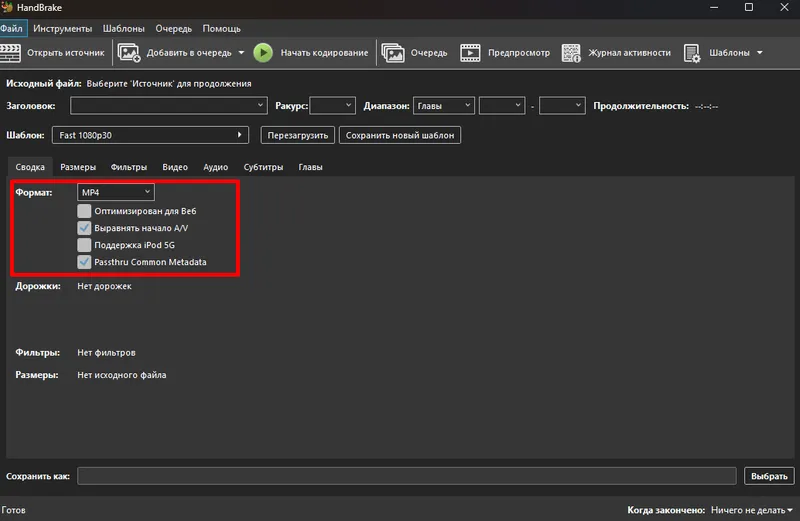Screen dimensions: 800x521
Task: Open the Fast 1080p30 preset selector
Action: coord(151,135)
